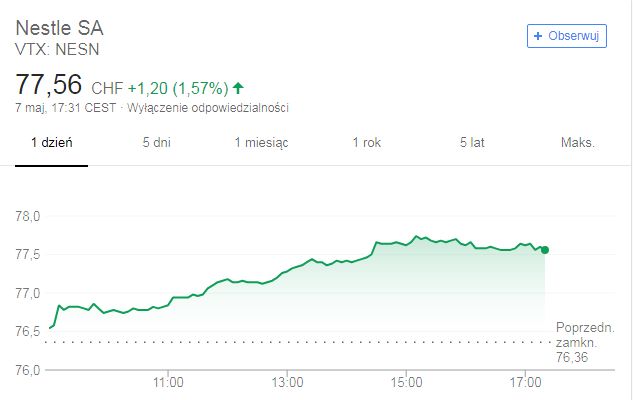Viewport: 633px width, 400px height.
Task: Switch to the 5 lat tab
Action: (x=472, y=143)
